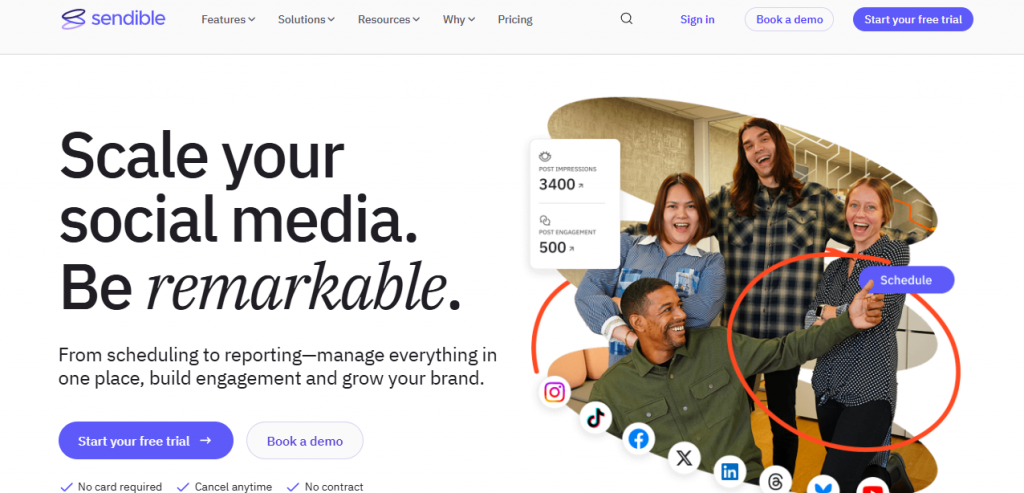Click the Threads icon
This screenshot has height=493, width=1024.
click(x=775, y=482)
